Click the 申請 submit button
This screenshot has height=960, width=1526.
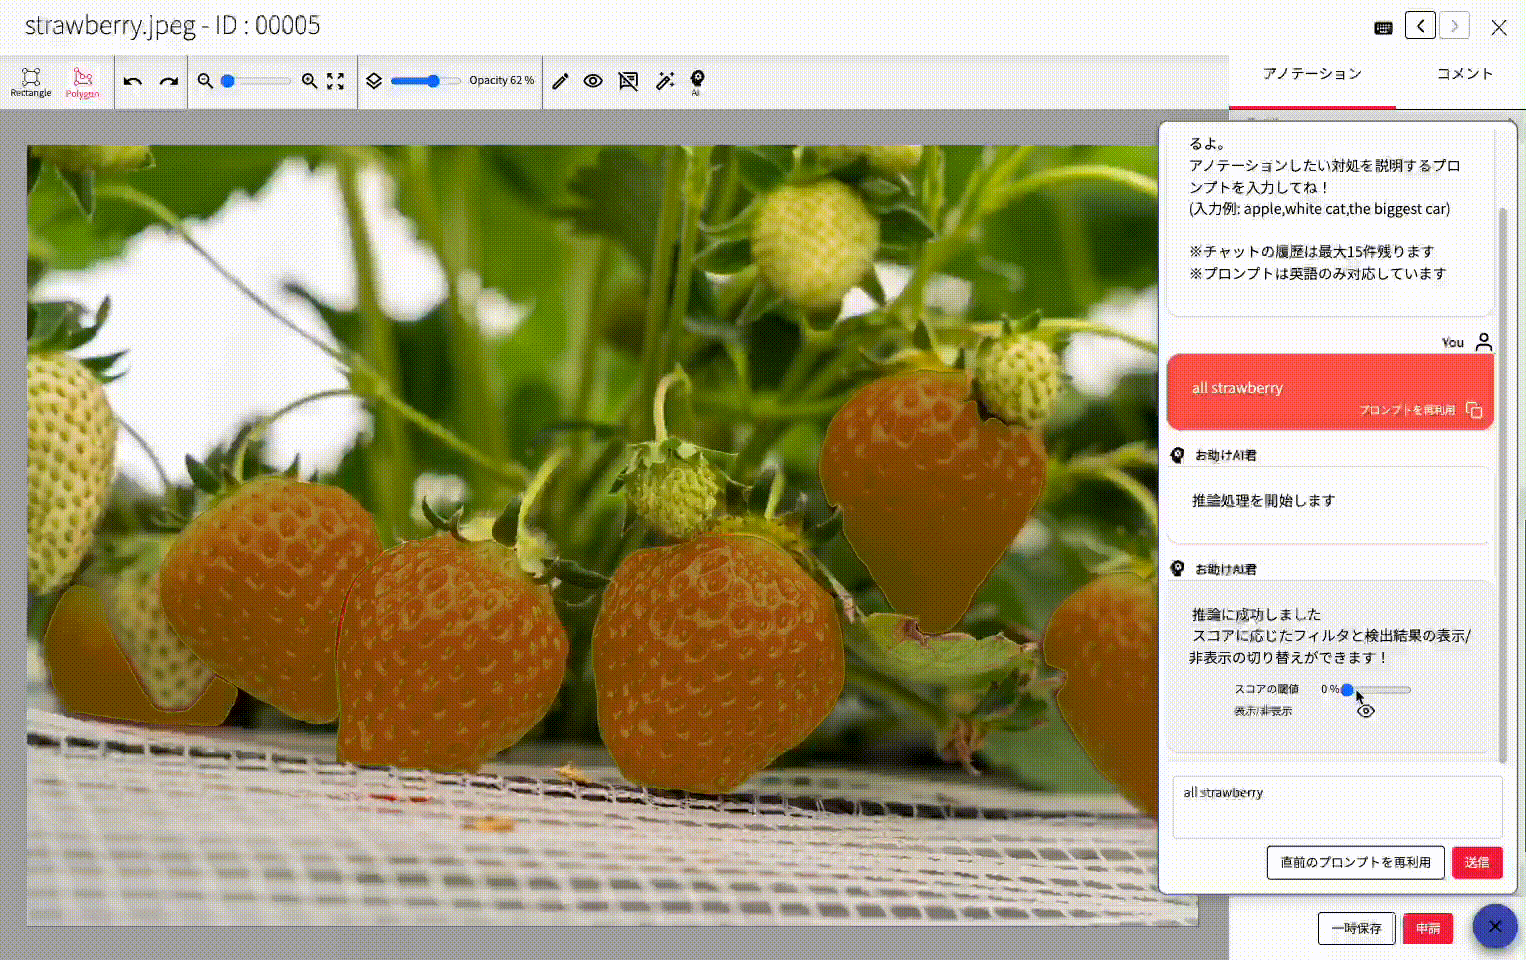pyautogui.click(x=1428, y=928)
